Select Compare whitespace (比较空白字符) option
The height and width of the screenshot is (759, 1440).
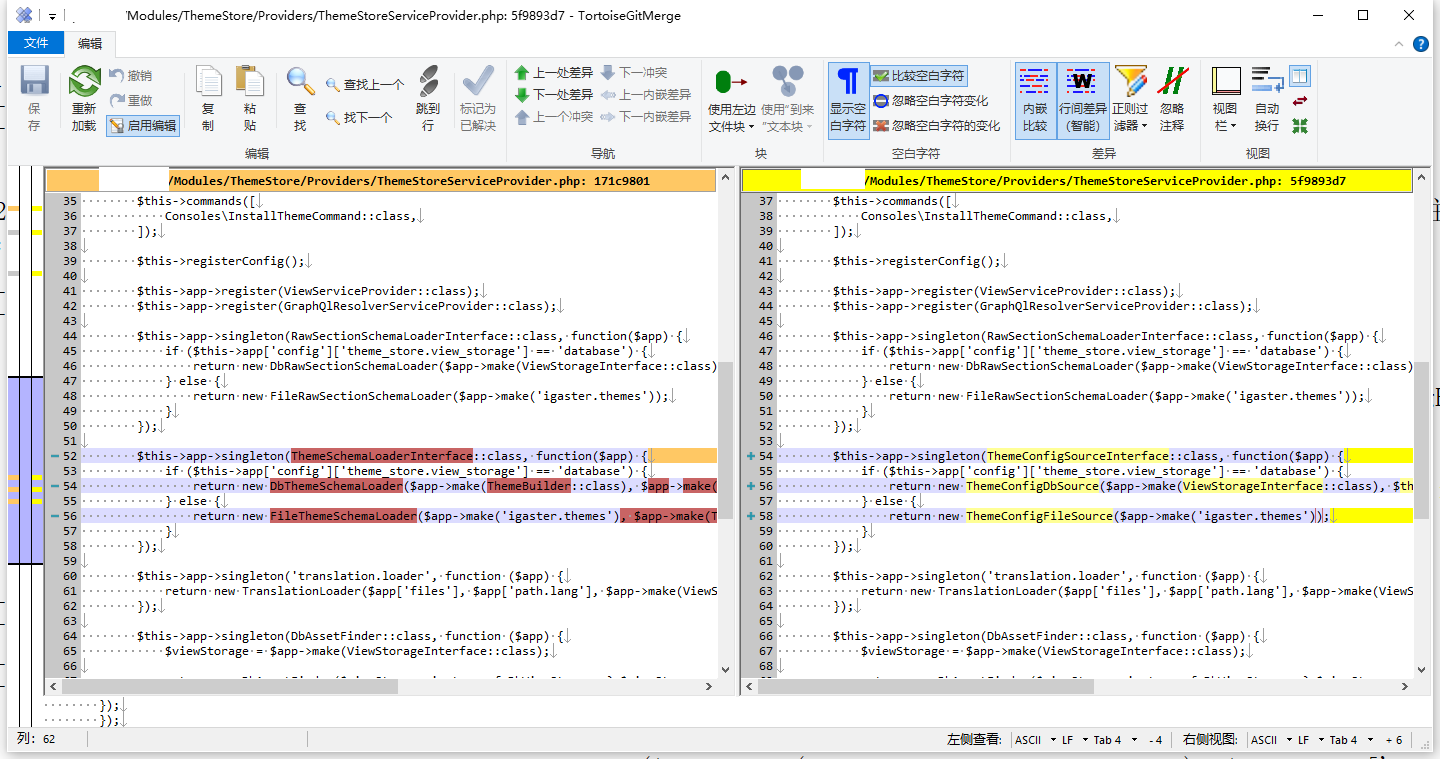(919, 76)
